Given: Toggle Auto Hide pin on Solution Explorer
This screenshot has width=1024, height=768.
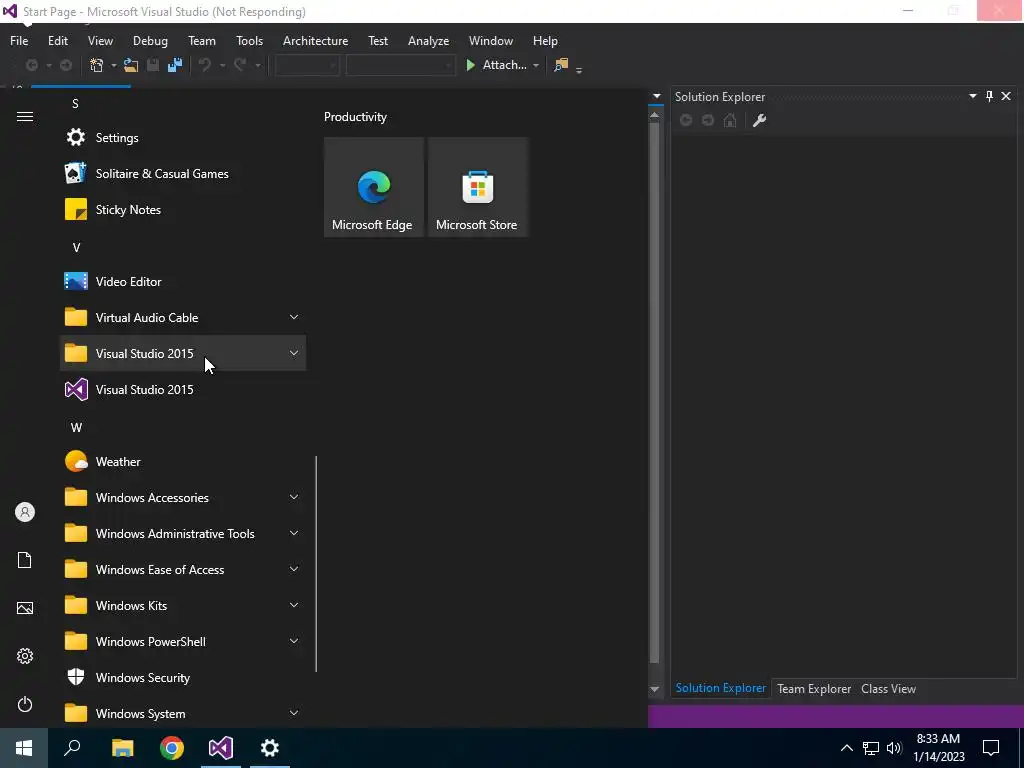Looking at the screenshot, I should 989,96.
